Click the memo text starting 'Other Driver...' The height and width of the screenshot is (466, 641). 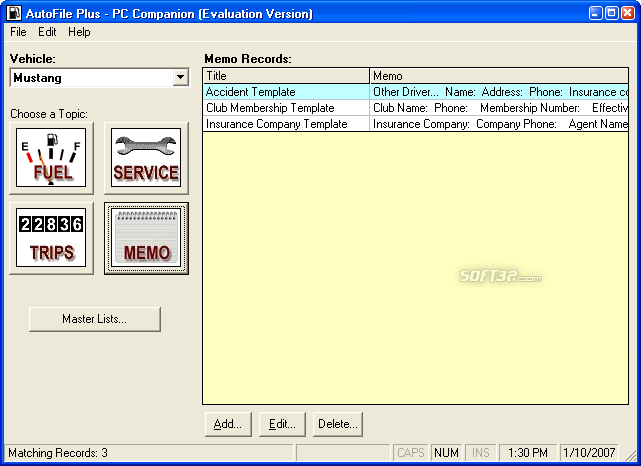coord(499,92)
